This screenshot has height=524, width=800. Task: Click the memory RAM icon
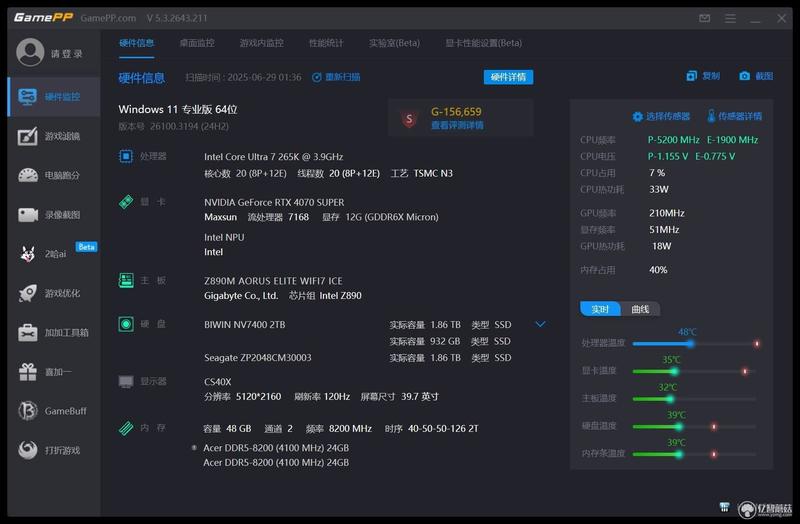click(126, 428)
